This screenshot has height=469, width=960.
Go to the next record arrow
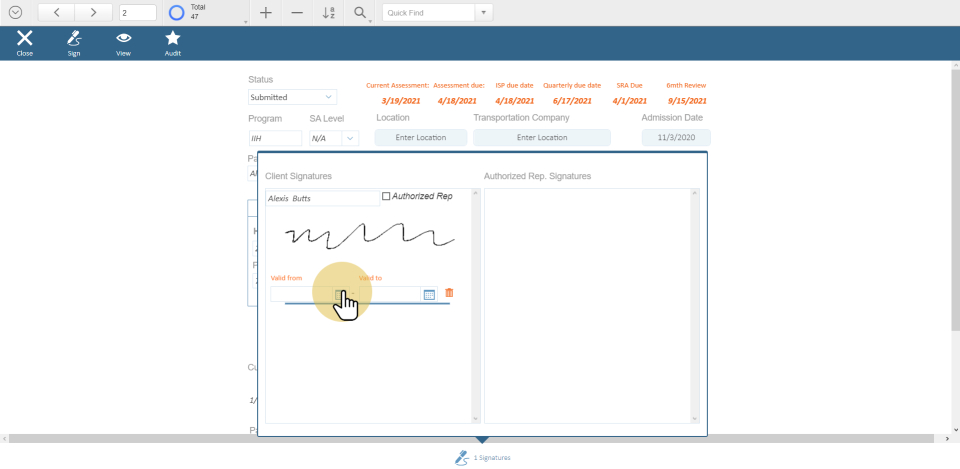click(x=93, y=13)
